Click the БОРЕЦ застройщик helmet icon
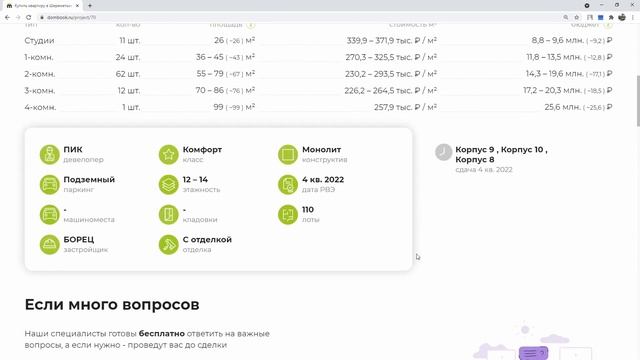 tap(49, 244)
